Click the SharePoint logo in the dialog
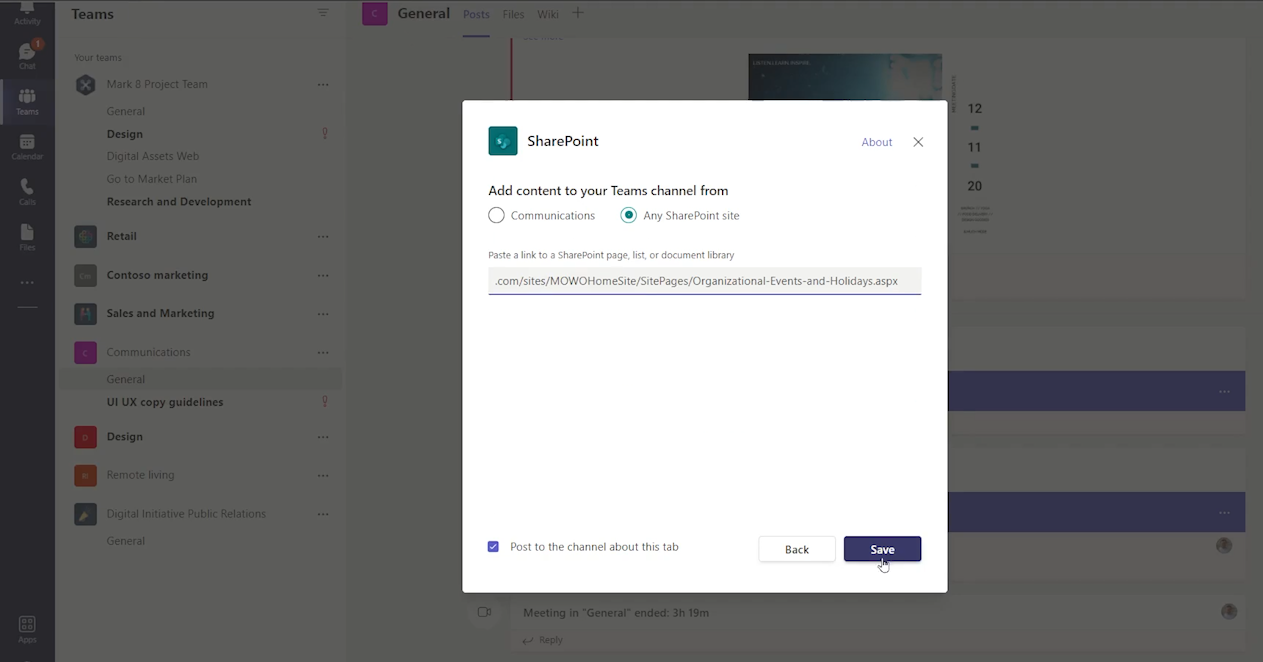Image resolution: width=1263 pixels, height=662 pixels. pyautogui.click(x=503, y=141)
